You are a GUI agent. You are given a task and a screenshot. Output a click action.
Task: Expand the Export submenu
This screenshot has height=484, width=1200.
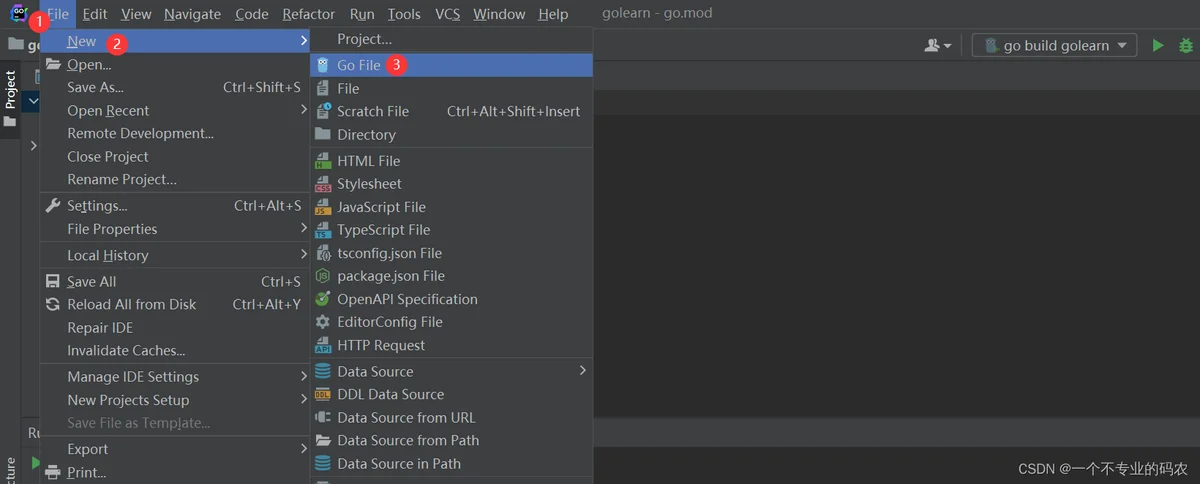click(173, 449)
